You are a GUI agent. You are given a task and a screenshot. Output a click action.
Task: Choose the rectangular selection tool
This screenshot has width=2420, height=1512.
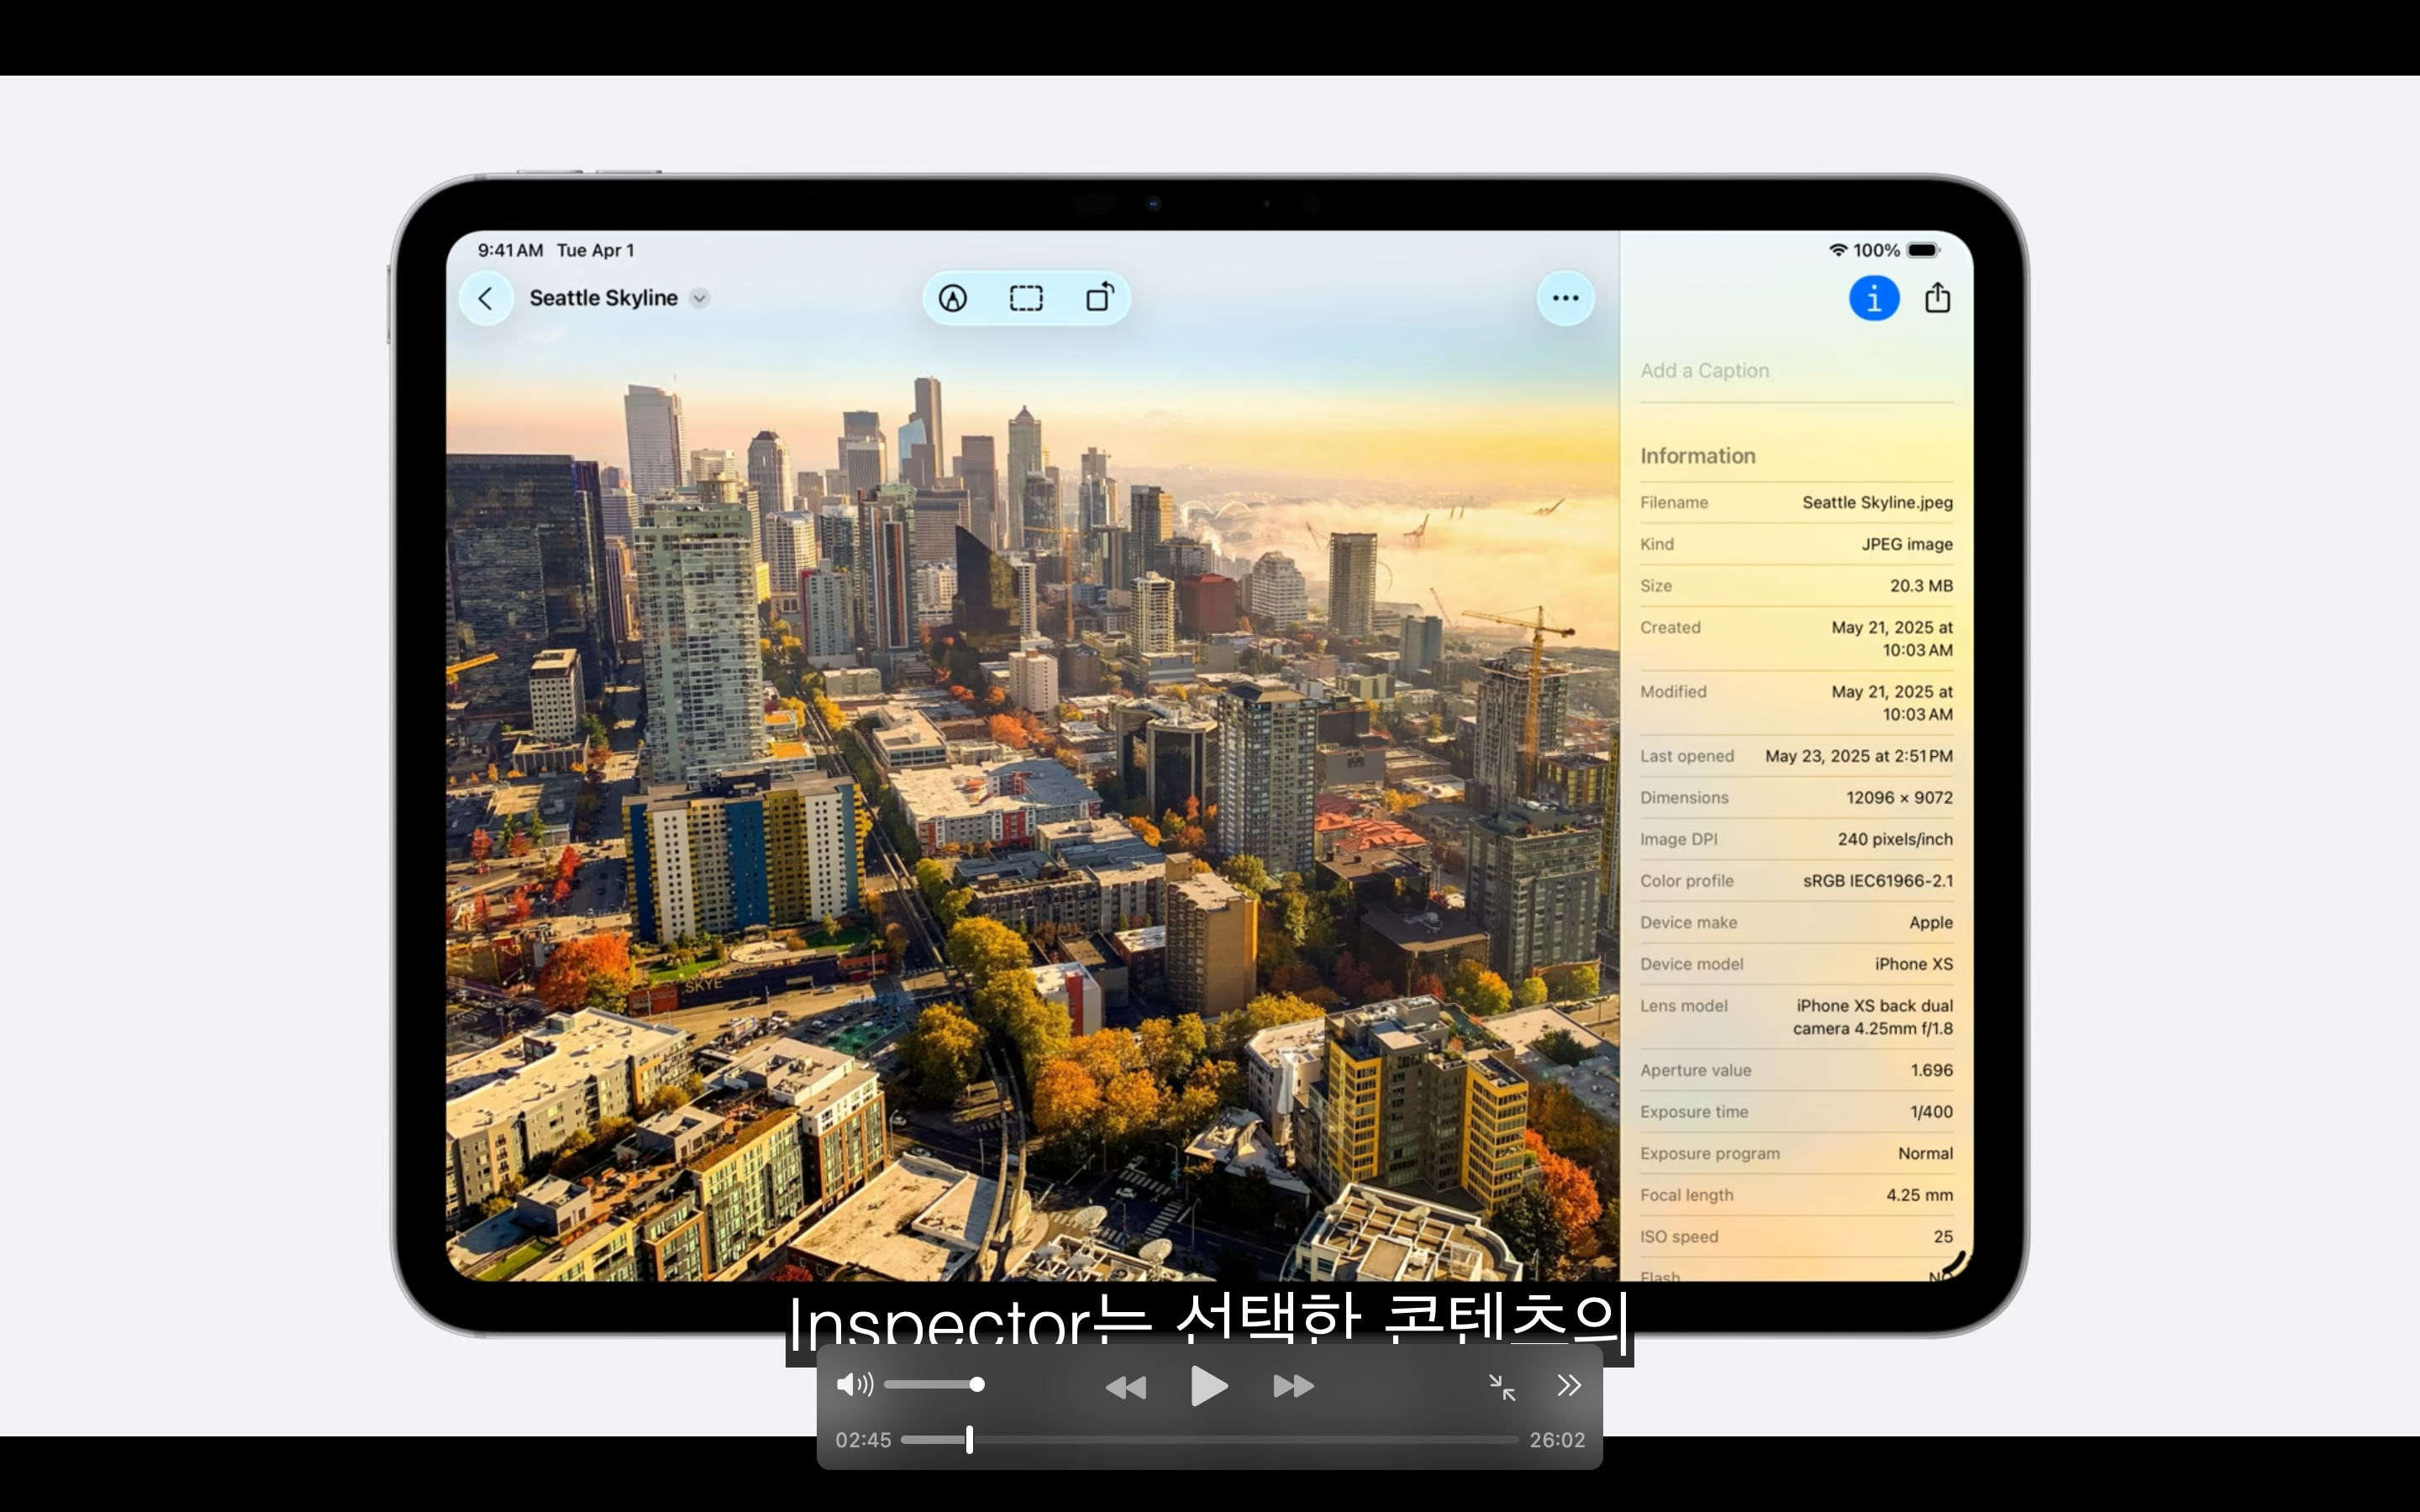click(x=1026, y=298)
